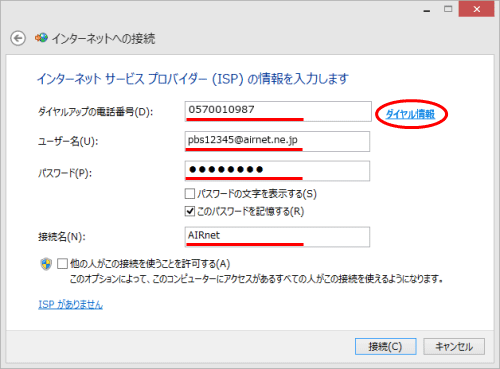Screen dimensions: 500x369
Task: Click the パスワード(P) label
Action: [x=65, y=173]
